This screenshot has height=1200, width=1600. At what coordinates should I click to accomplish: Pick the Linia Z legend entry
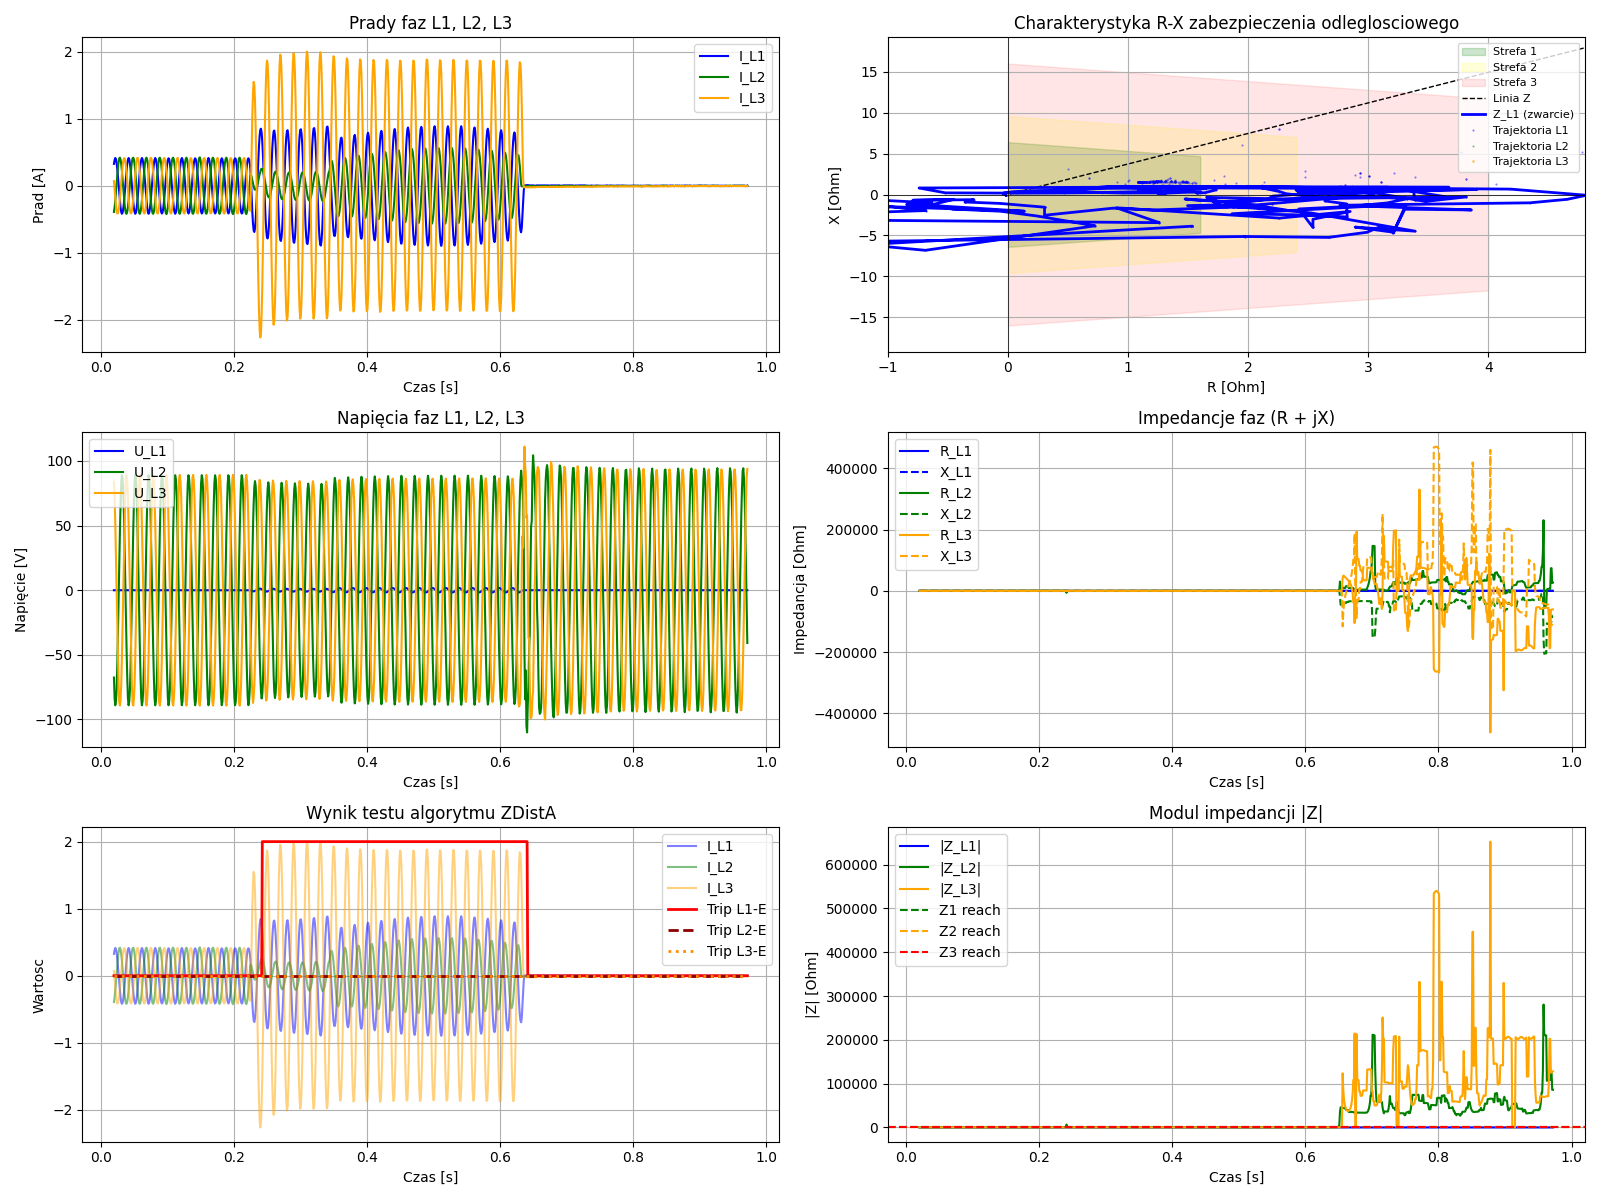click(1511, 98)
